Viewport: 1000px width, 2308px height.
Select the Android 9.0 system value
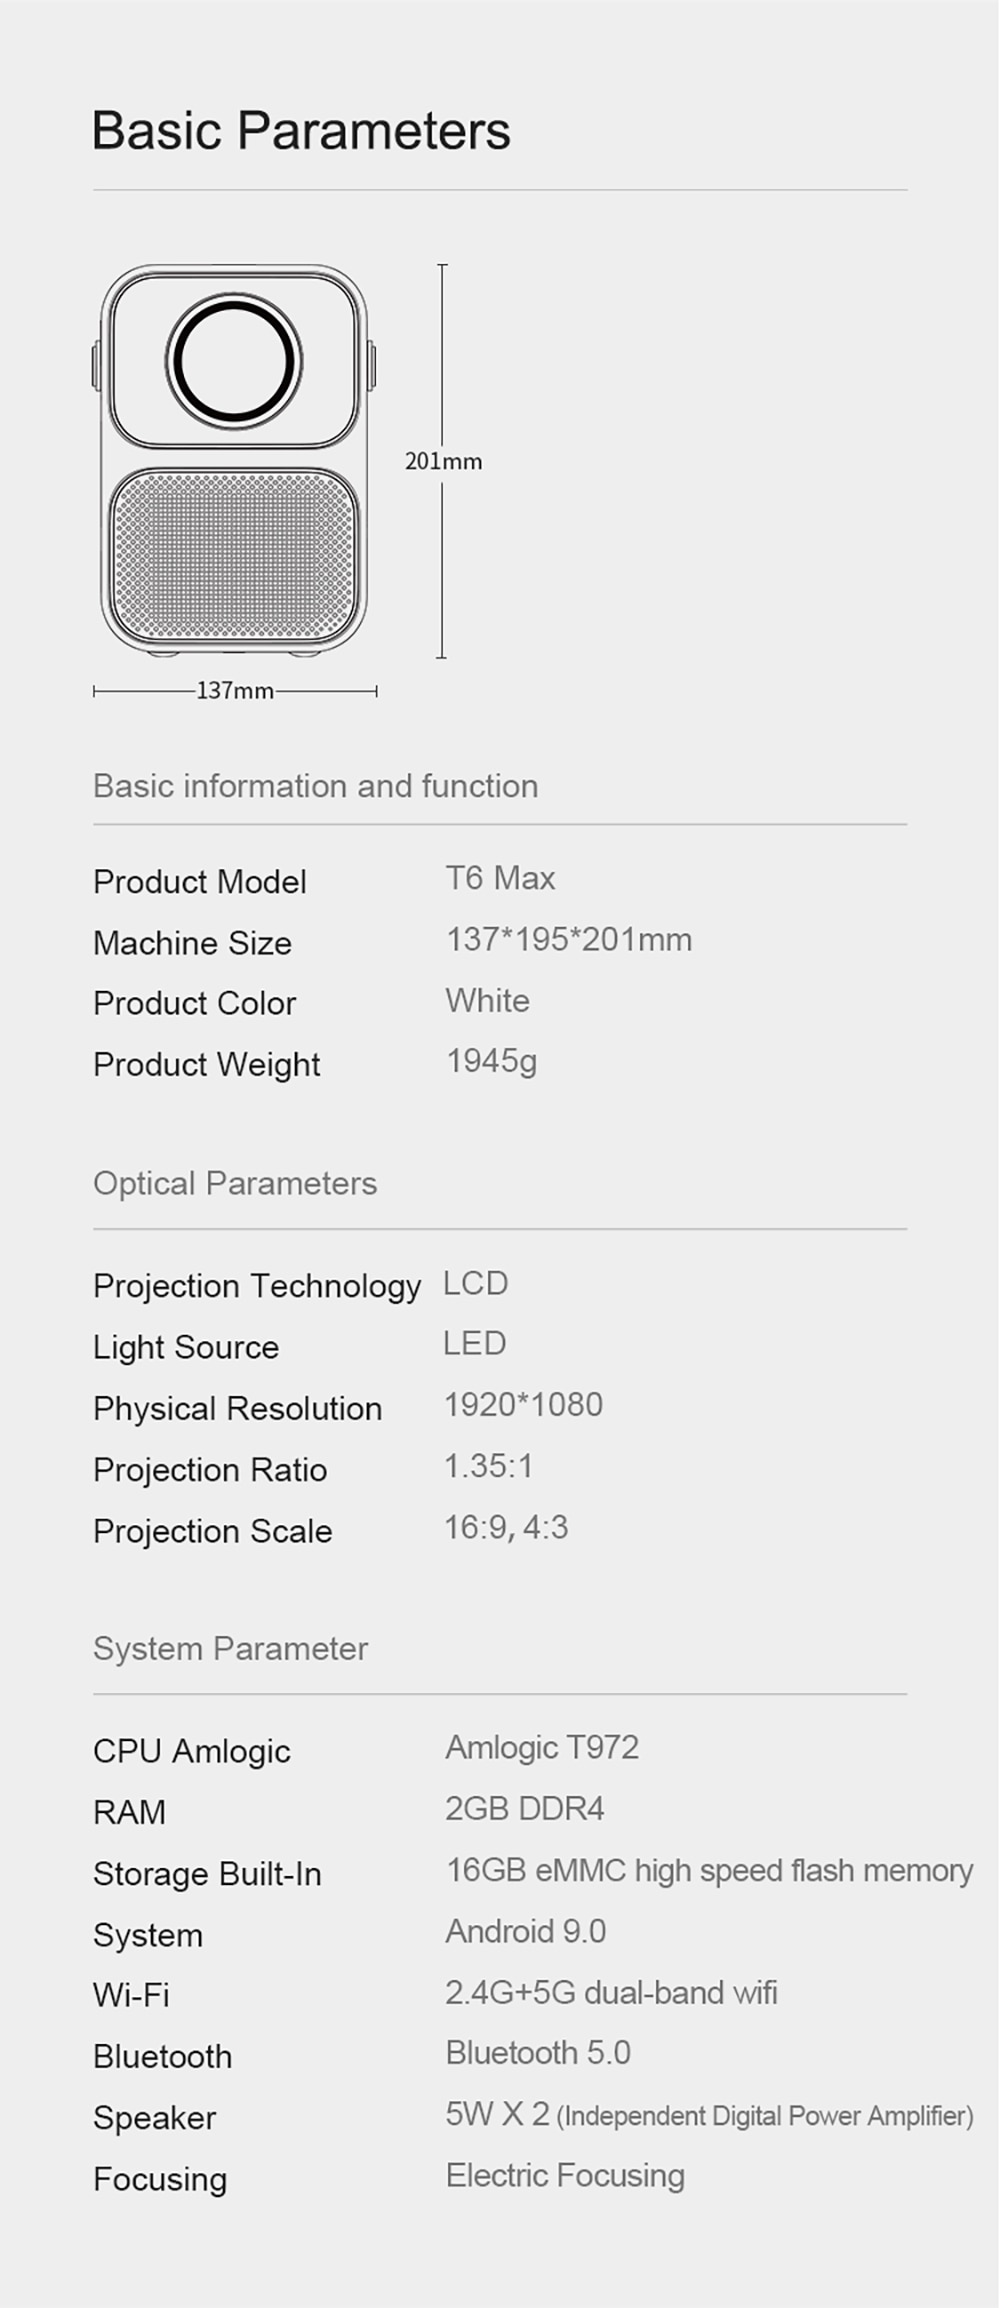tap(526, 1931)
